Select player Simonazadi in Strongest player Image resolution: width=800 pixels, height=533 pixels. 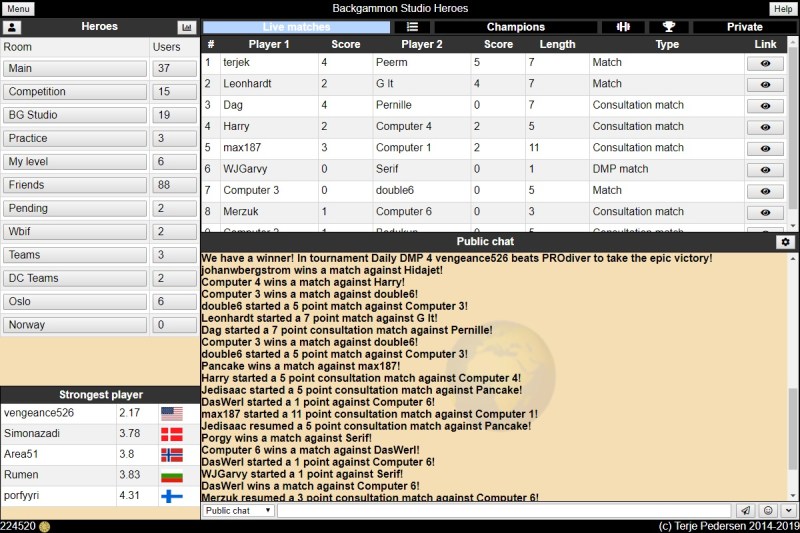32,434
